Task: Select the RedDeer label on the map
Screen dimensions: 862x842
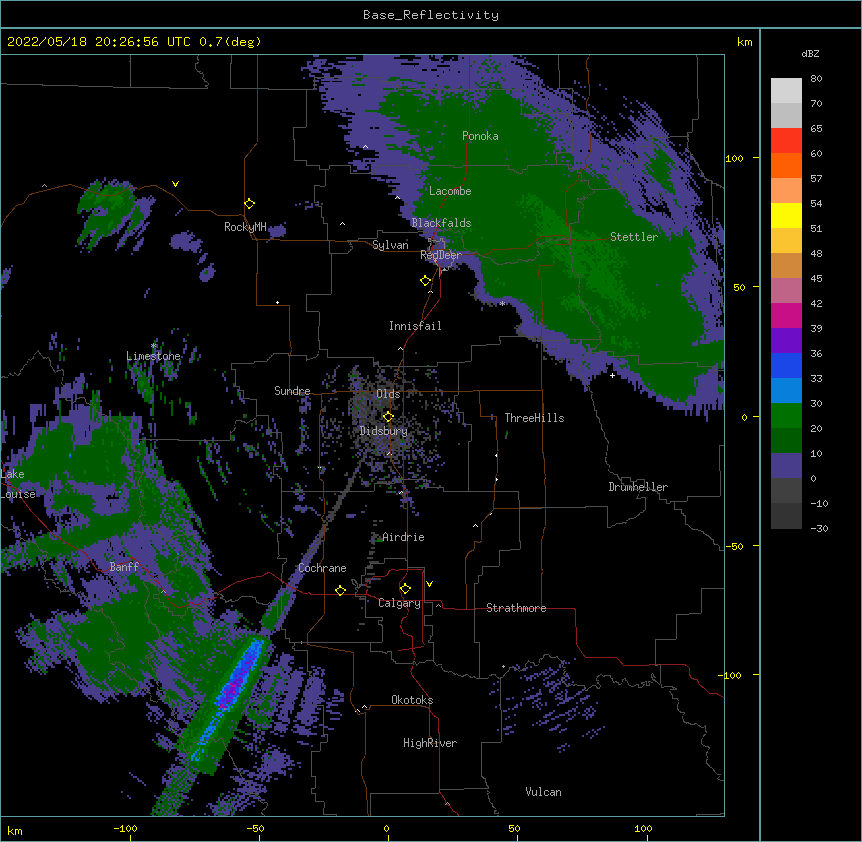Action: pos(440,255)
